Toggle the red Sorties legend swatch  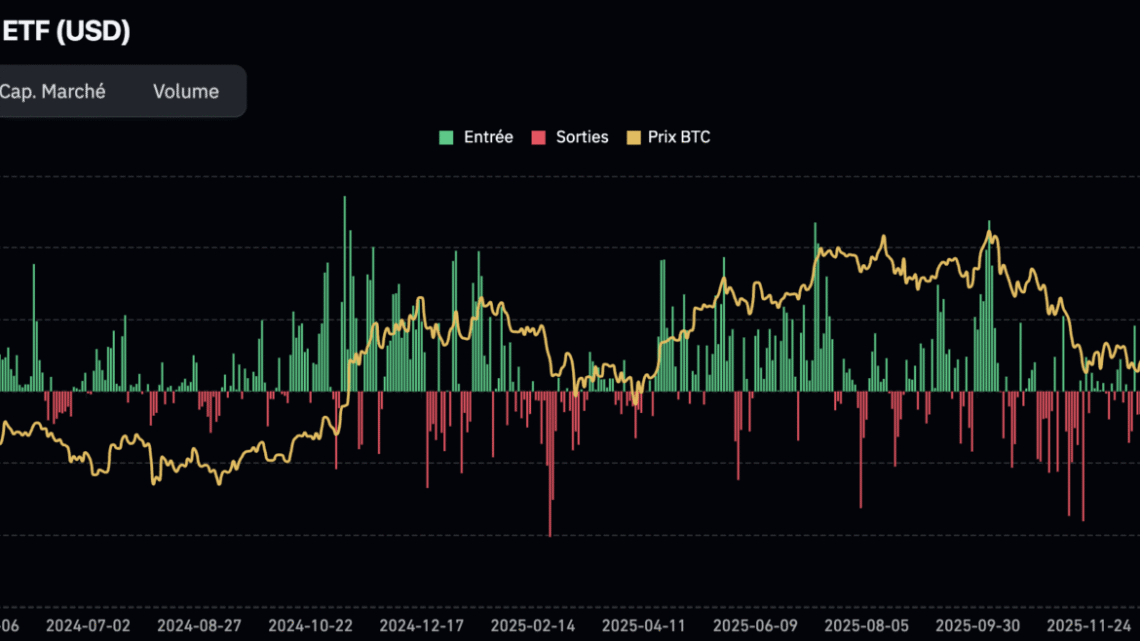tap(538, 137)
